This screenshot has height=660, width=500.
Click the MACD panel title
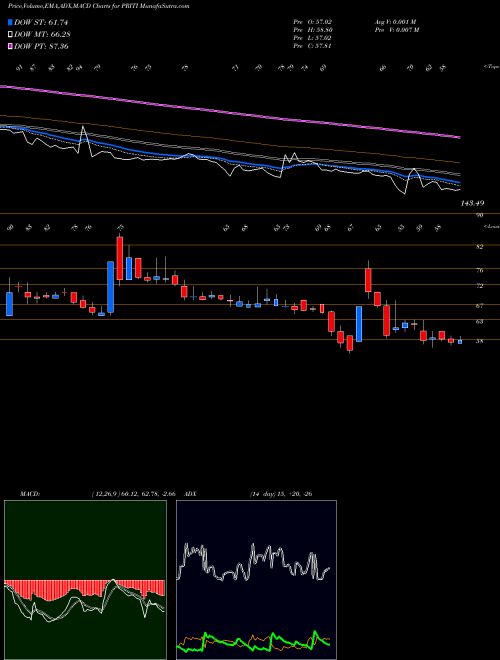[29, 494]
